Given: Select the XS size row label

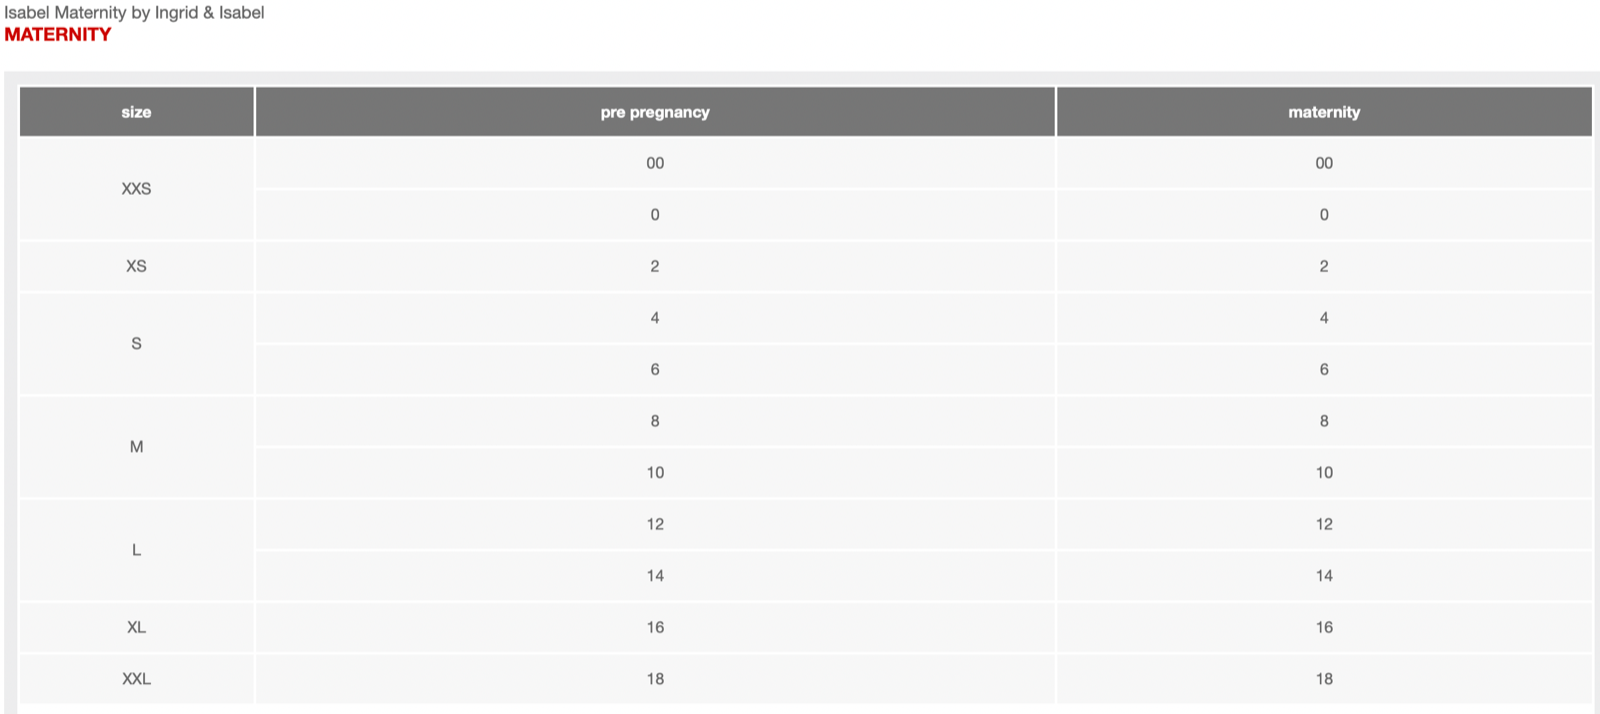Looking at the screenshot, I should (x=136, y=266).
